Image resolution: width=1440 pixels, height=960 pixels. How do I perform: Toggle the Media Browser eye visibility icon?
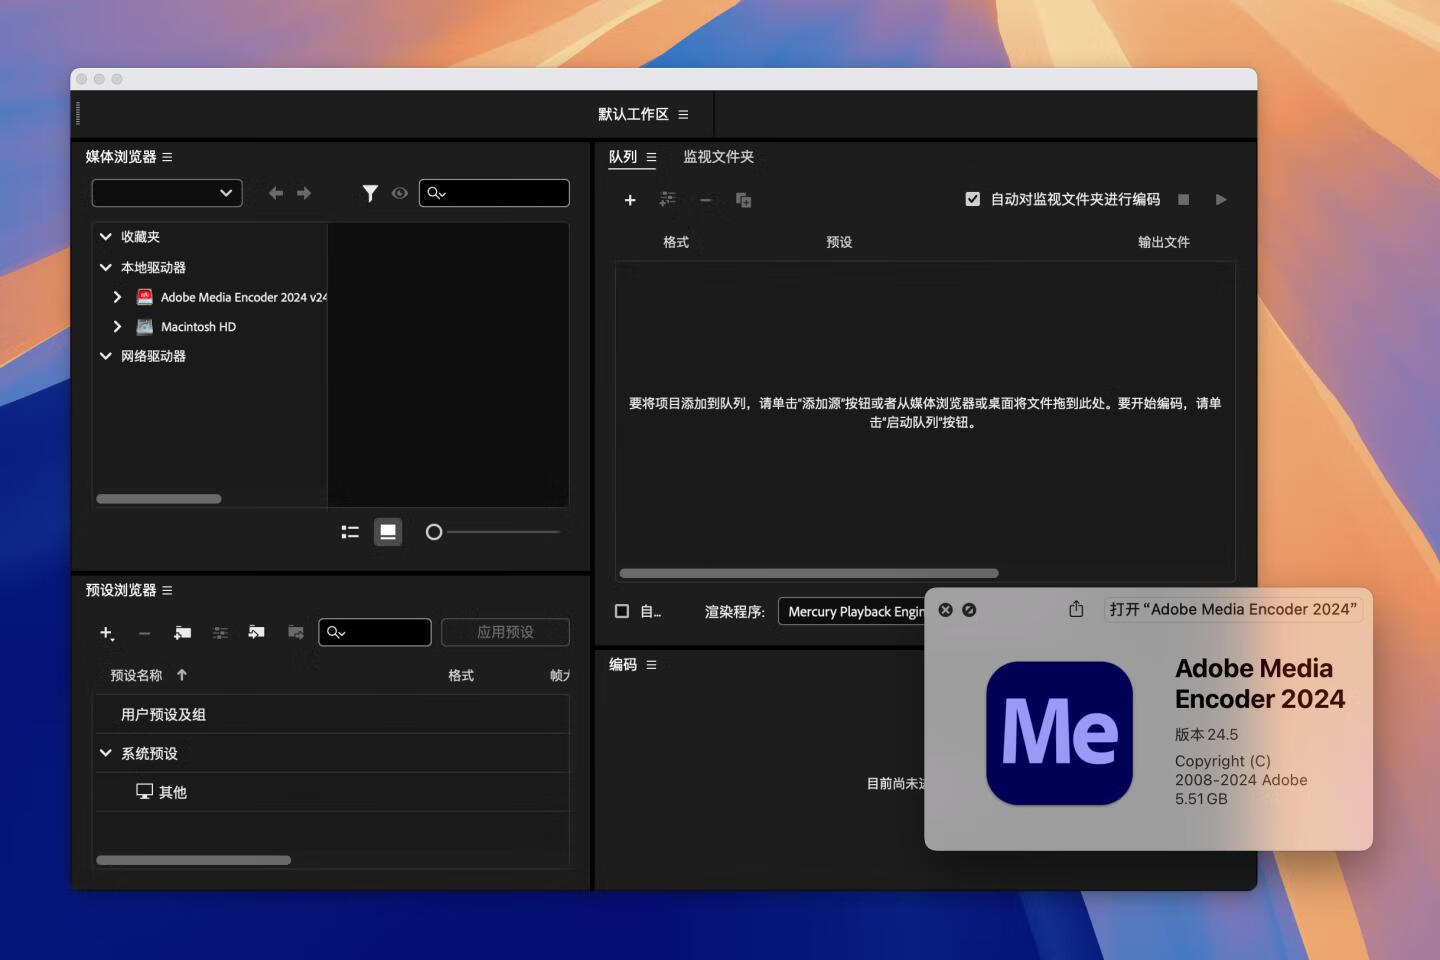point(399,193)
